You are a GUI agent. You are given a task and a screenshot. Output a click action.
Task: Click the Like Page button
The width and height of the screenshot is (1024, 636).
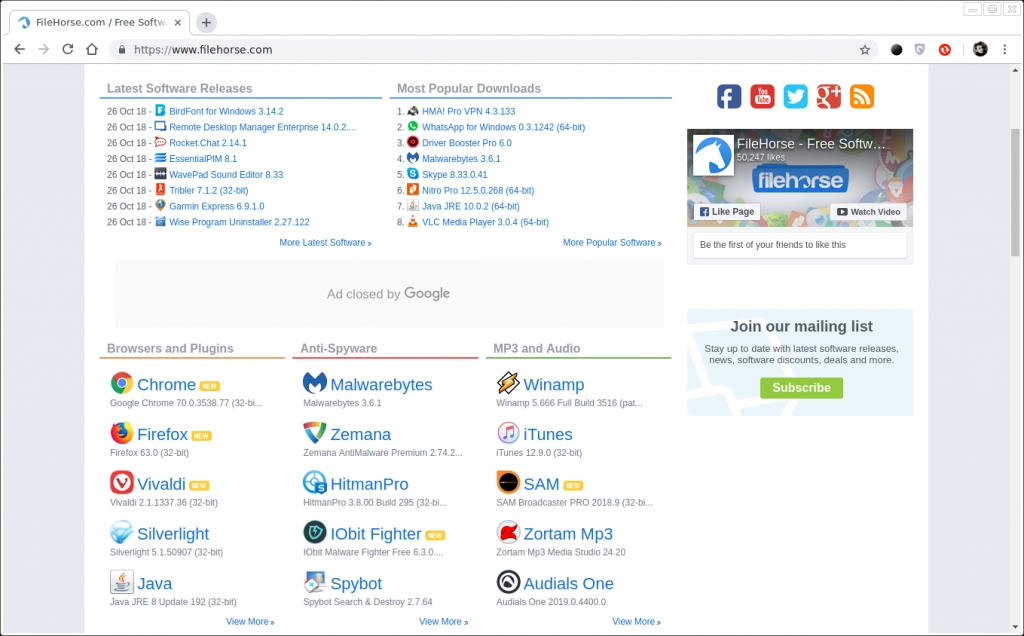point(727,212)
